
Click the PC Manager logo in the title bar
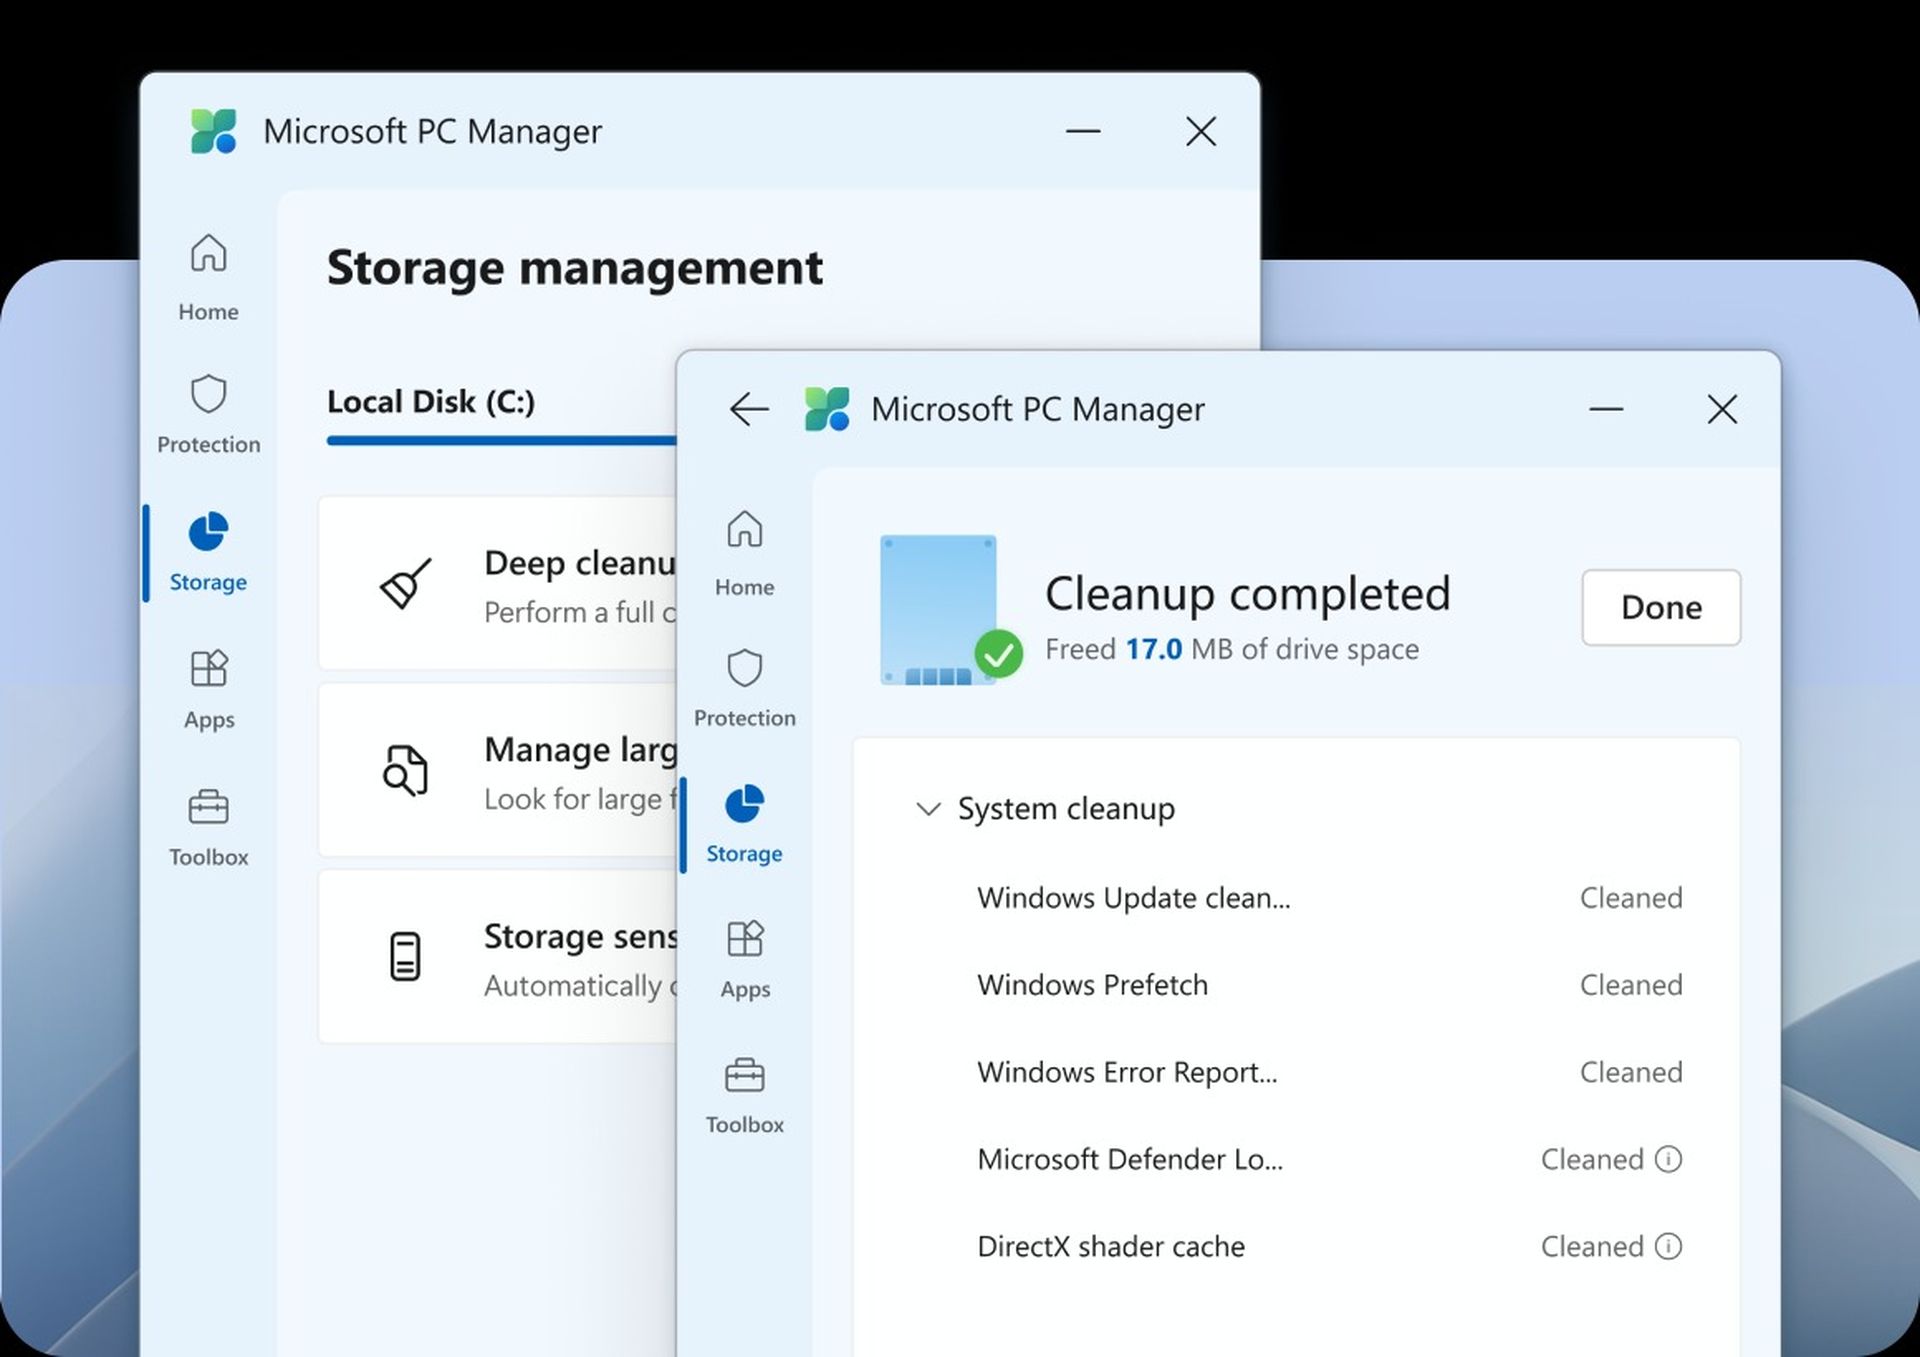(828, 409)
